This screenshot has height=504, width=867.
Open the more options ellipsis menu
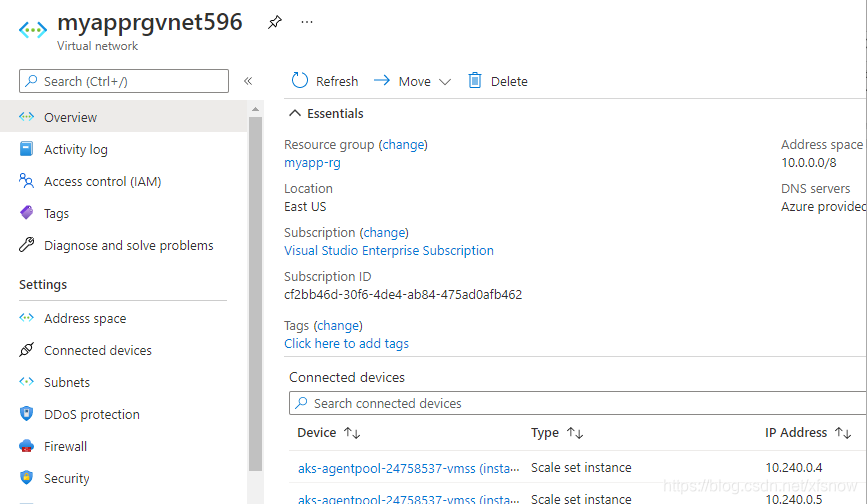pos(307,22)
